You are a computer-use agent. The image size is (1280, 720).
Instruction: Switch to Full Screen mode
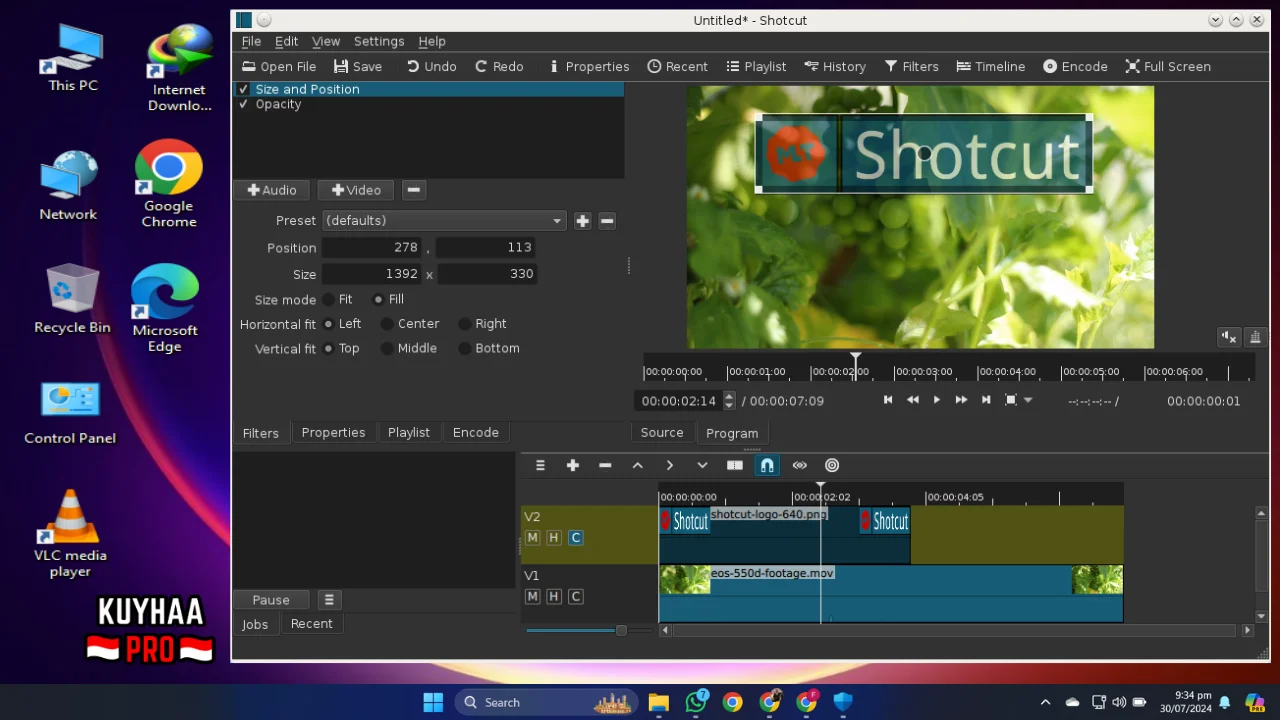(1167, 66)
